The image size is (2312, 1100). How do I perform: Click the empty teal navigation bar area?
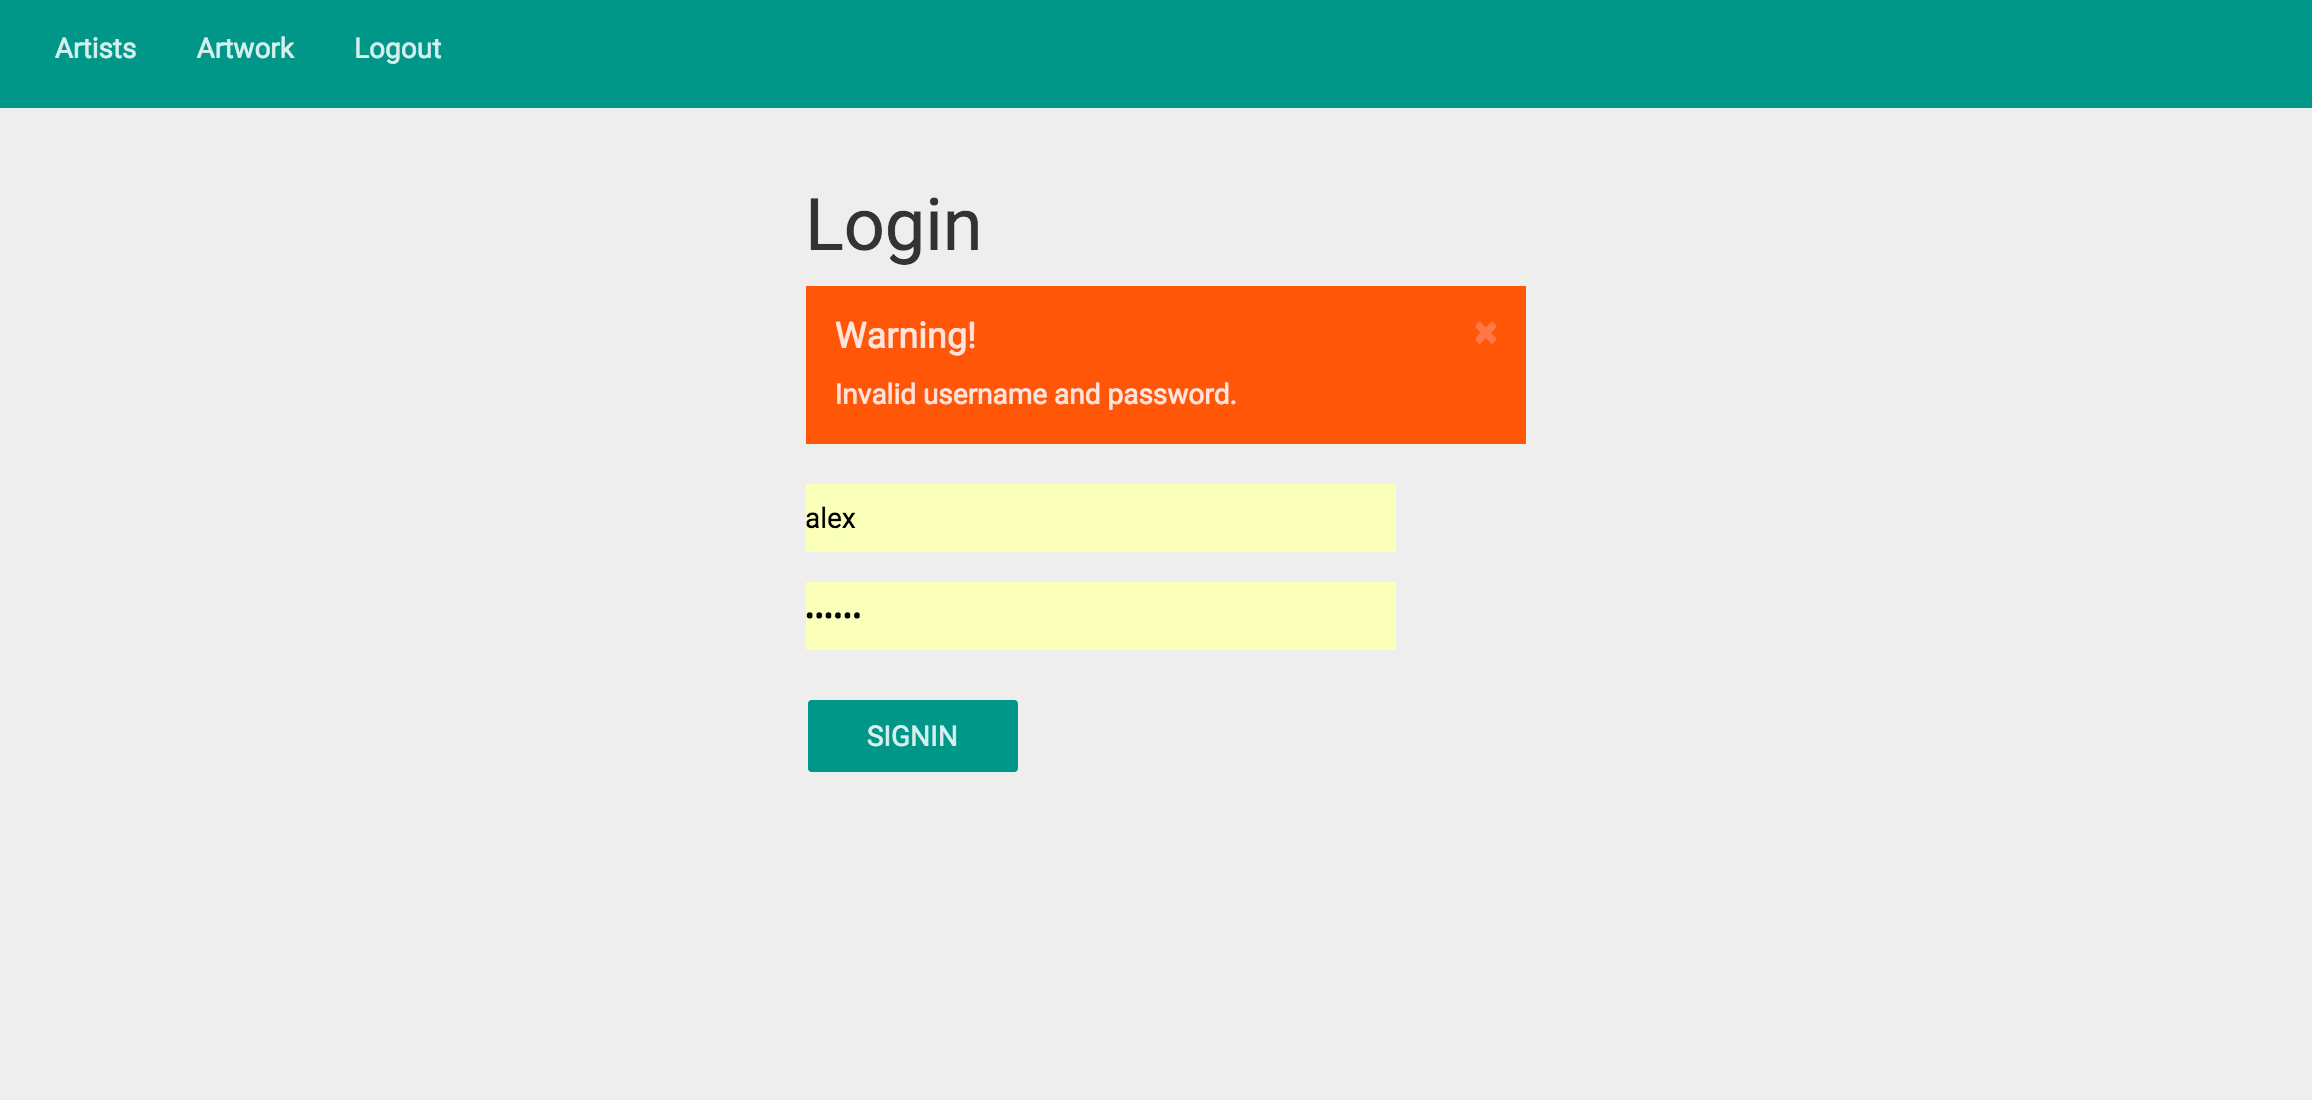[1400, 54]
